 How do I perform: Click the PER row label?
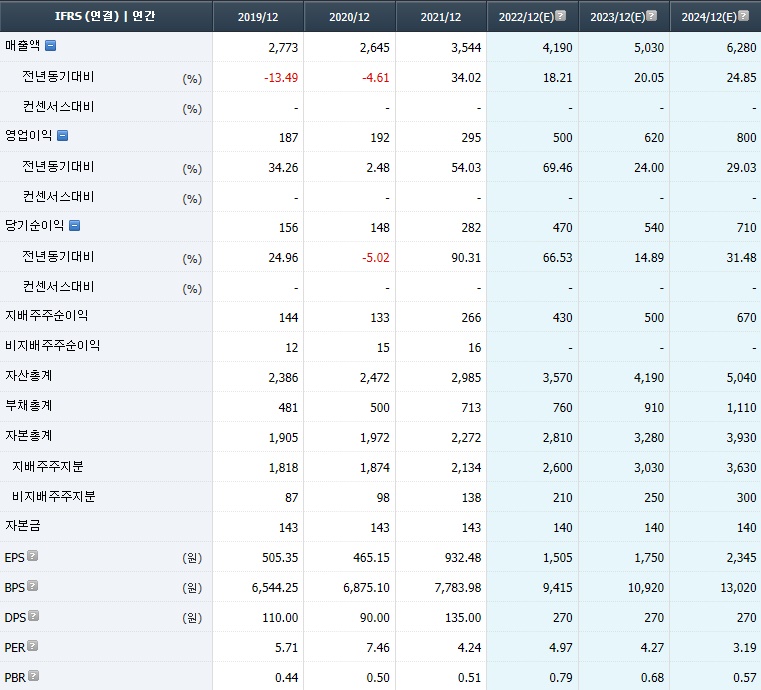15,648
